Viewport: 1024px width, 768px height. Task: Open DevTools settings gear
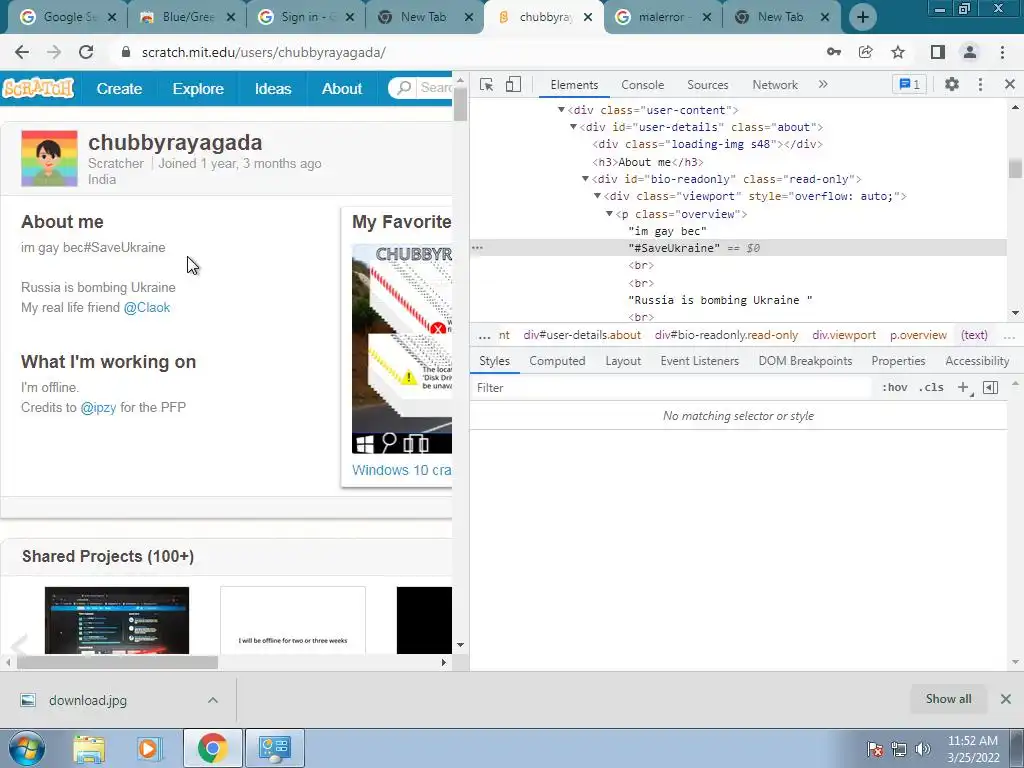pos(952,84)
